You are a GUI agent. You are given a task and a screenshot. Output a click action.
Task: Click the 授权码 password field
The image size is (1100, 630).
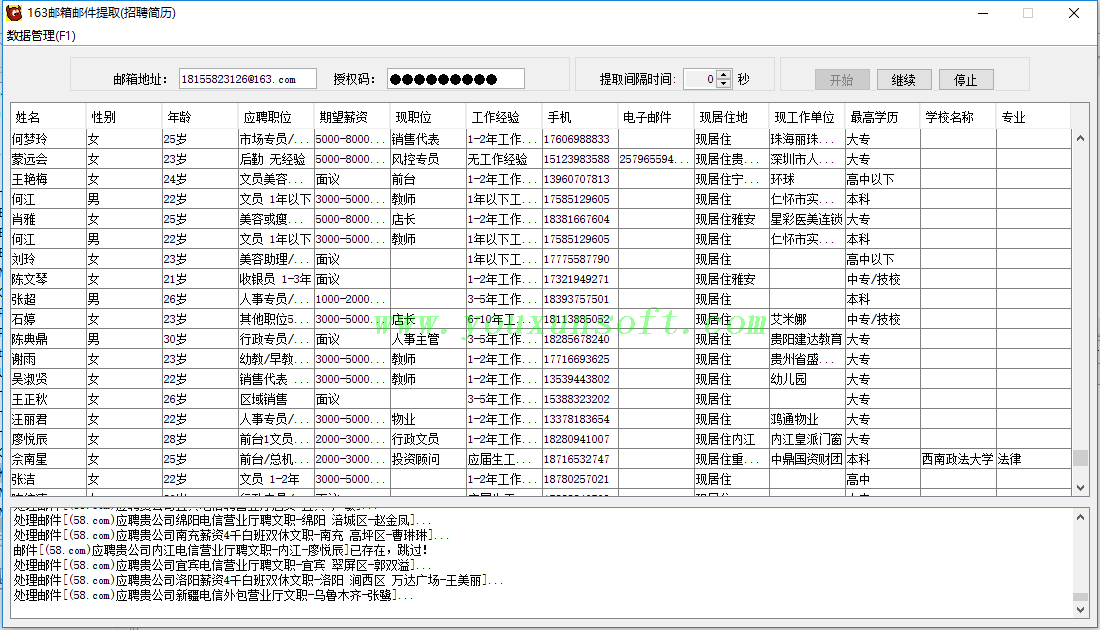455,79
